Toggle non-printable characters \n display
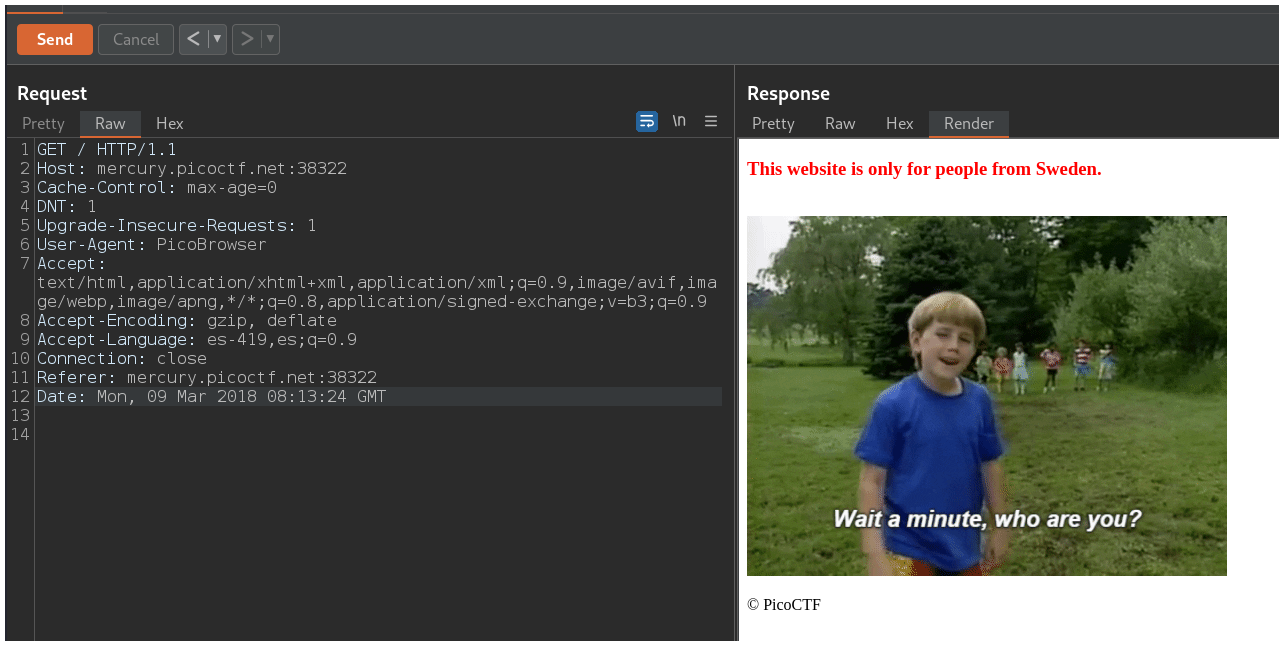 coord(679,121)
